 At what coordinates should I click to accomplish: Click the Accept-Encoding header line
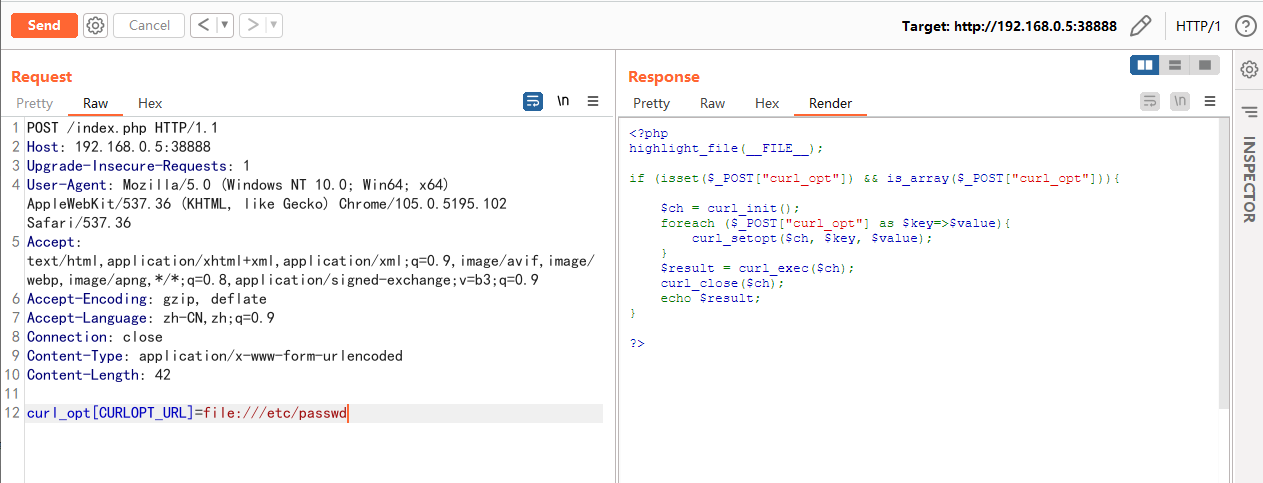point(147,299)
